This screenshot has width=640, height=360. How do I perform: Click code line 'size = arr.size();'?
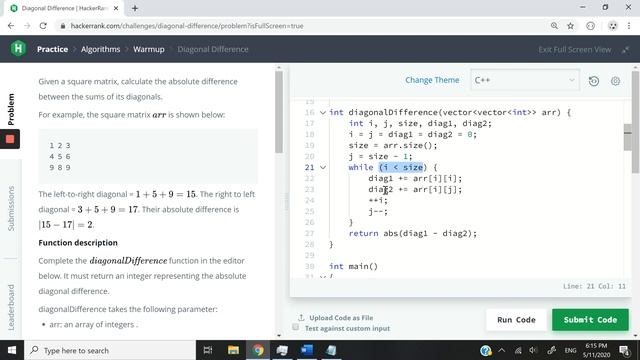(393, 145)
